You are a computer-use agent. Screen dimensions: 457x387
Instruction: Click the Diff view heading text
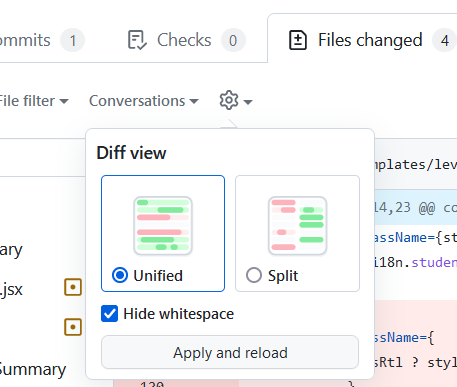tap(131, 153)
